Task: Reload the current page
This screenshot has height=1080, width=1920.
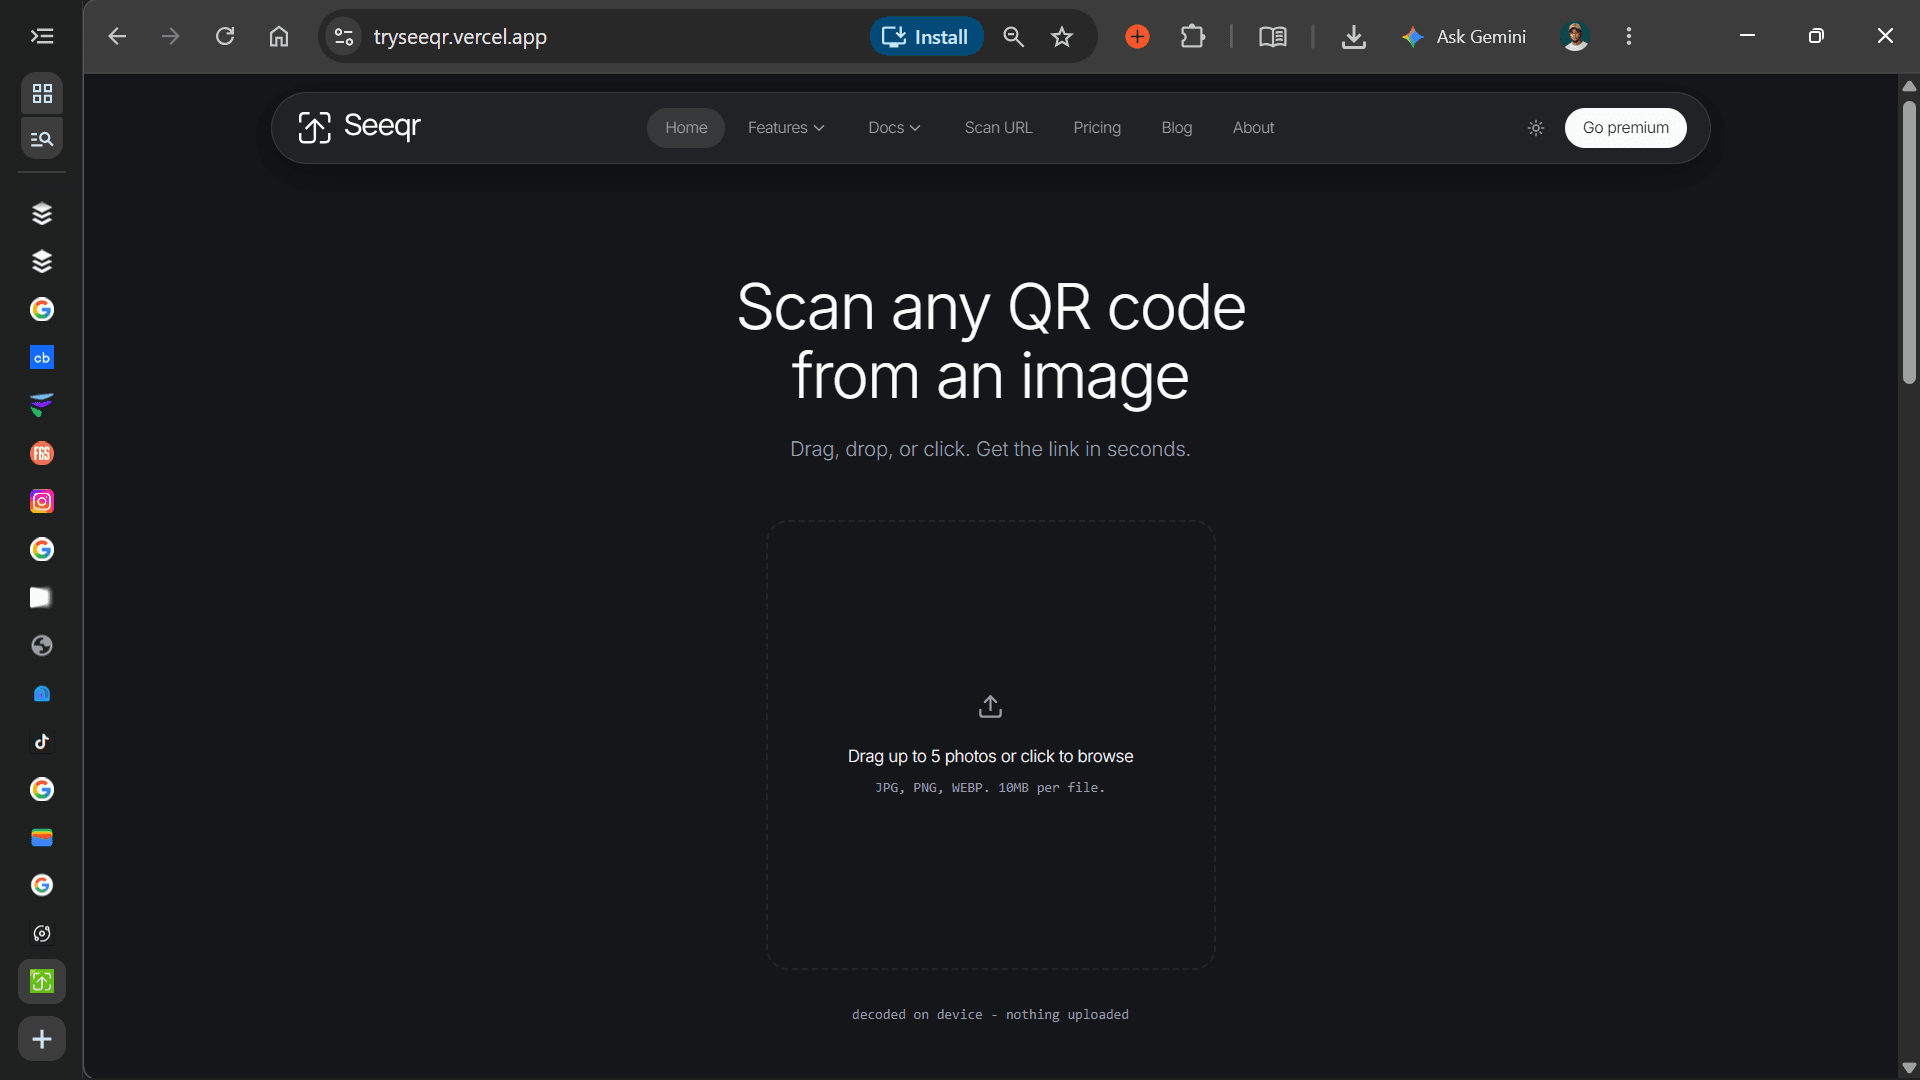Action: (225, 37)
